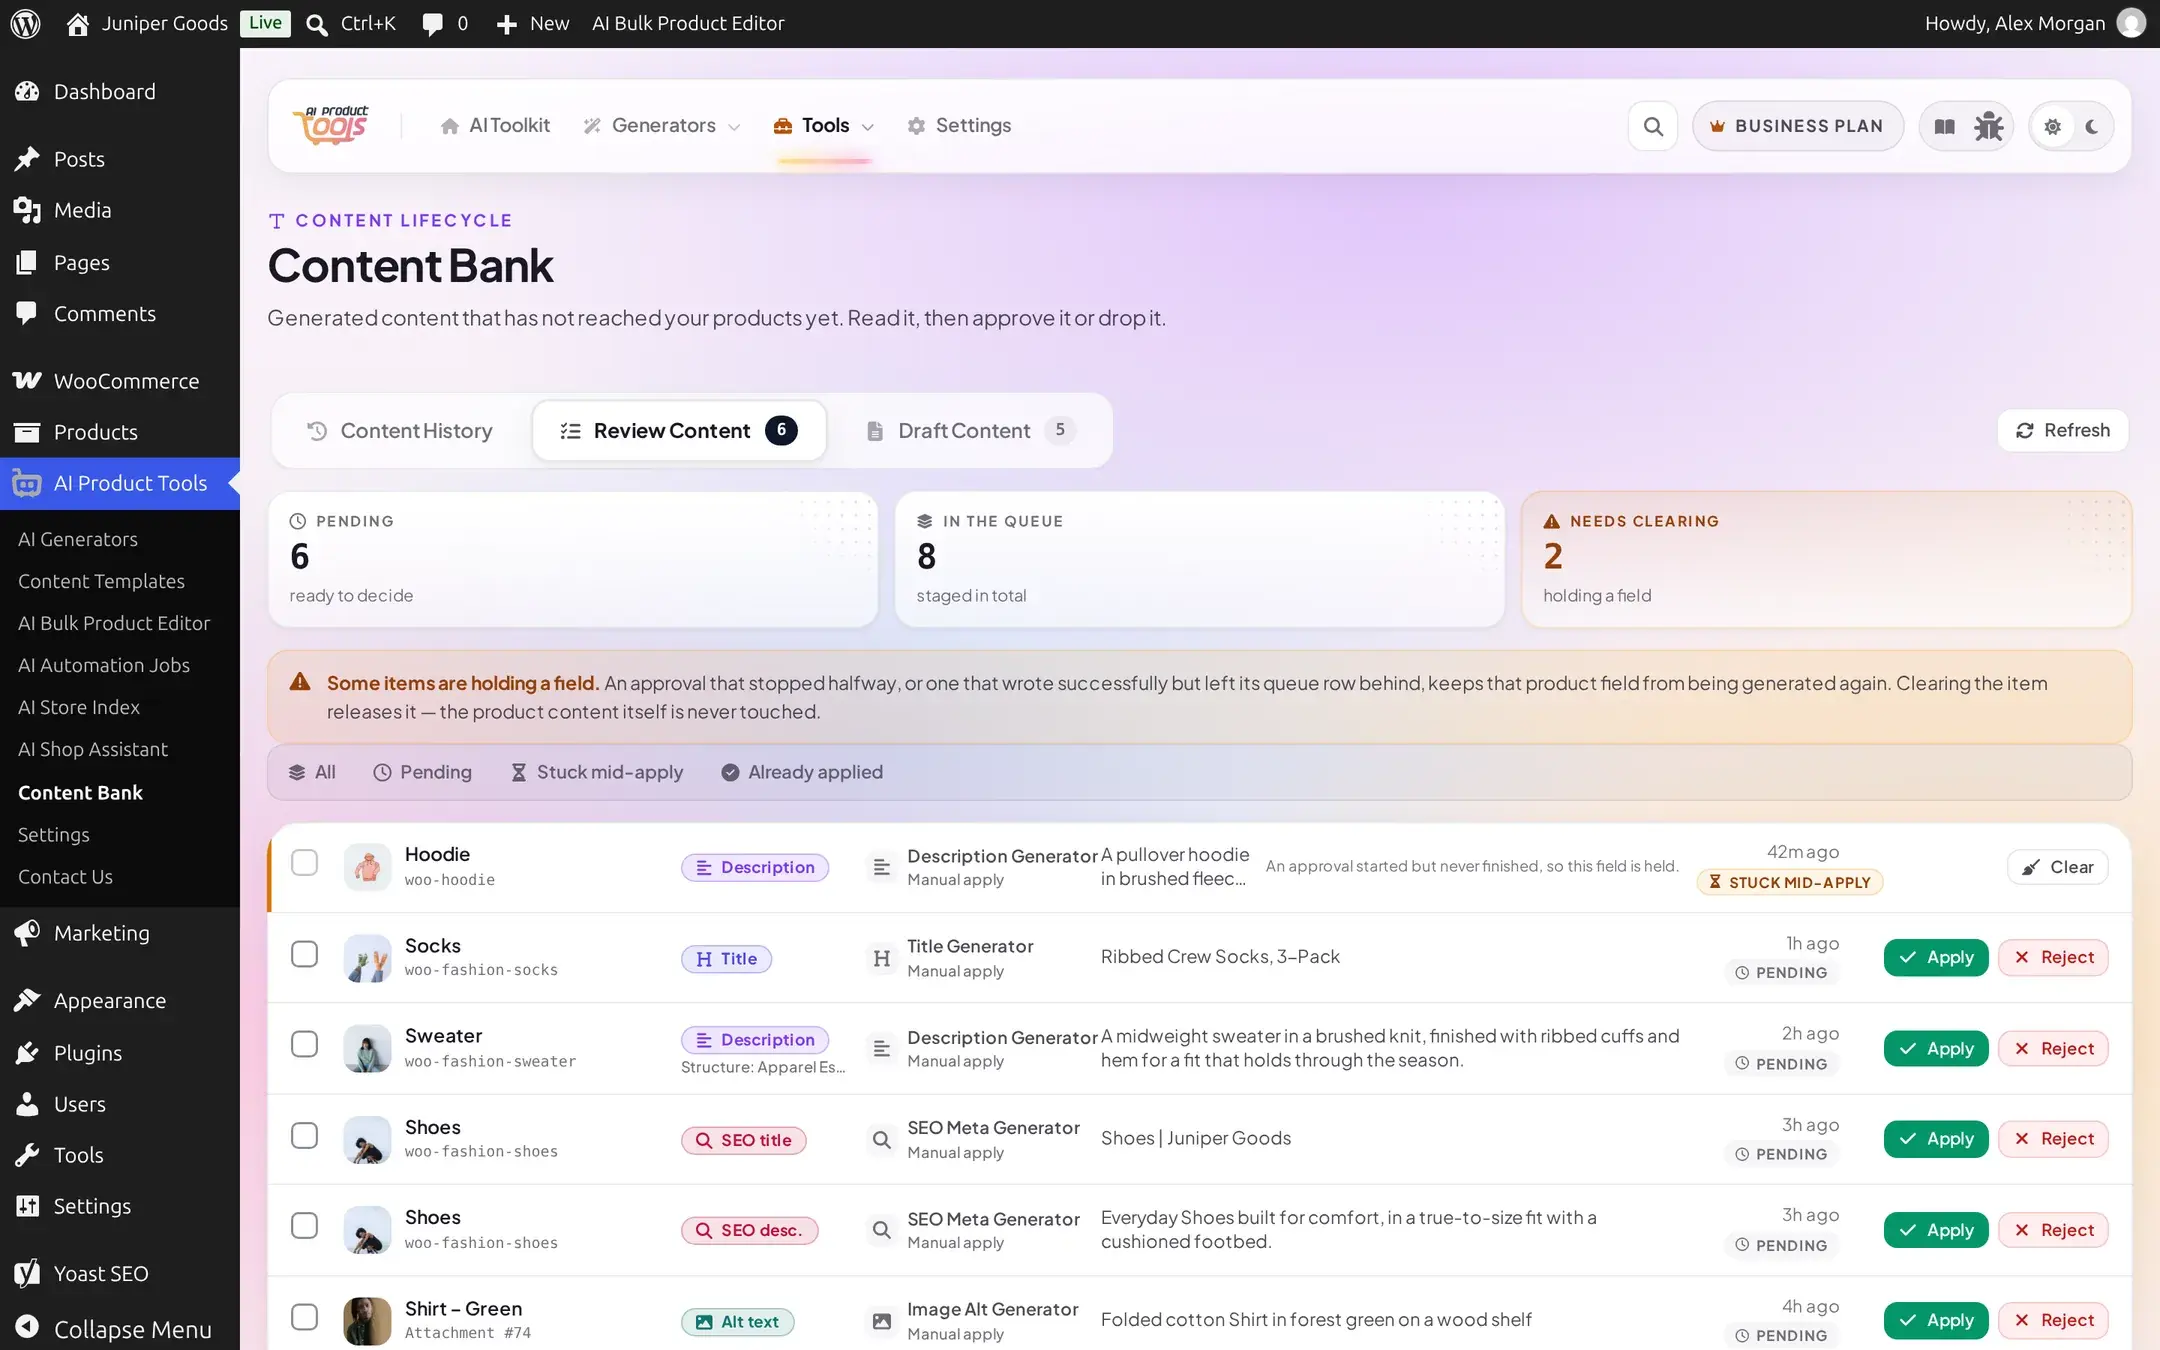
Task: Select the Review Content tab
Action: tap(679, 430)
